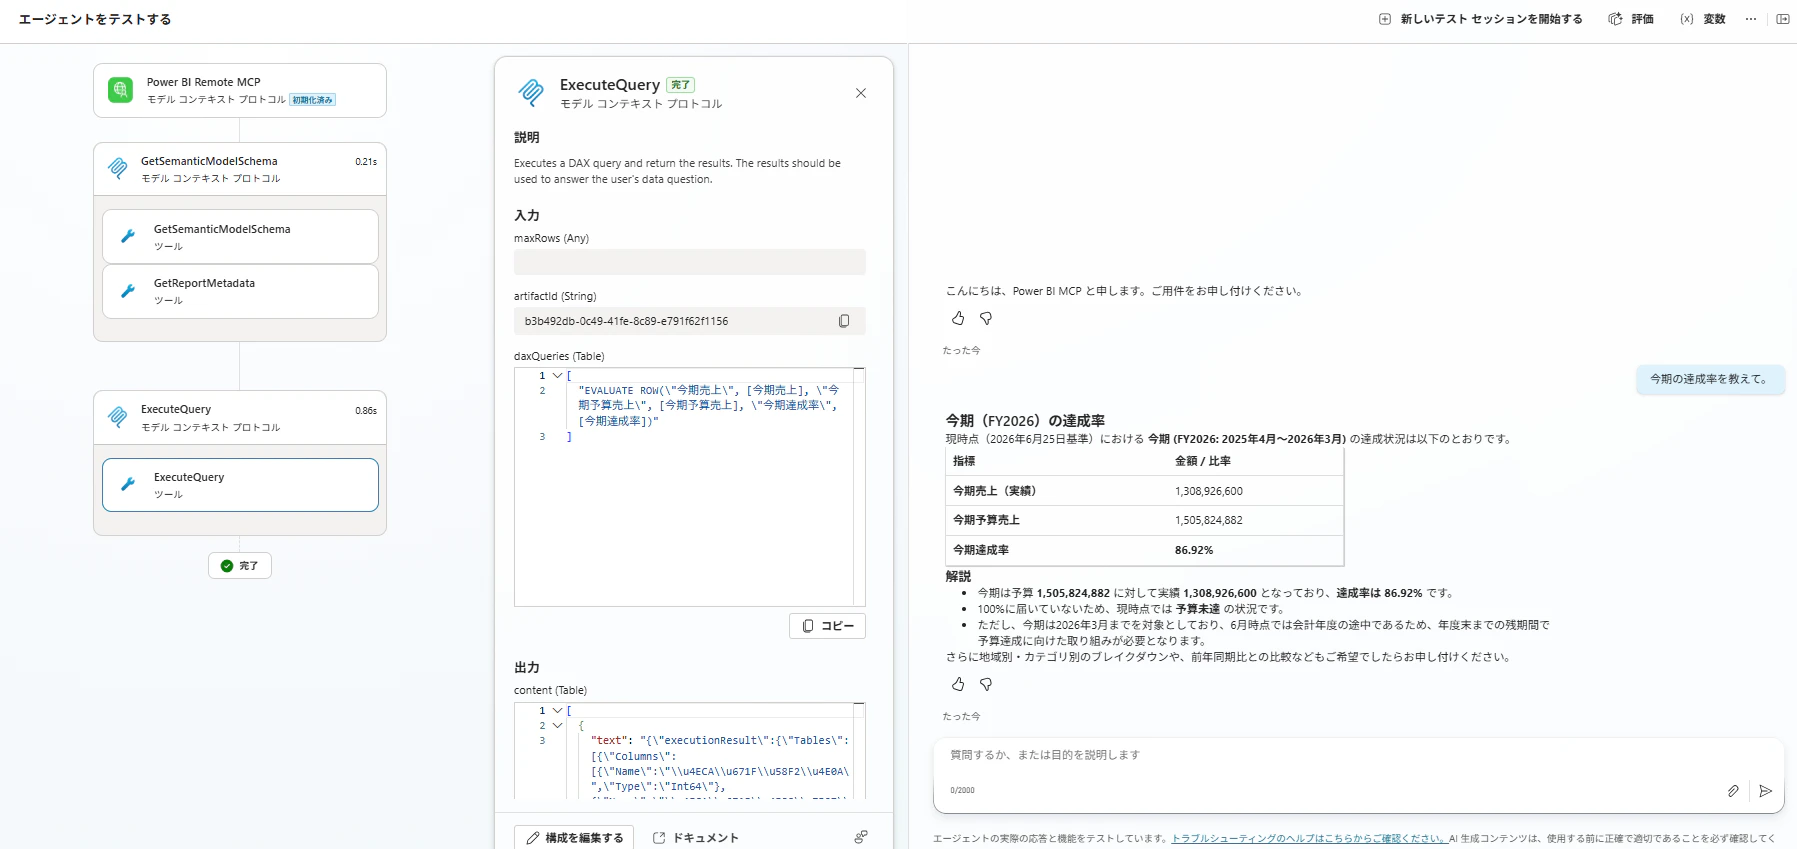
Task: Dislike the greeting message with thumbs down
Action: tap(986, 318)
